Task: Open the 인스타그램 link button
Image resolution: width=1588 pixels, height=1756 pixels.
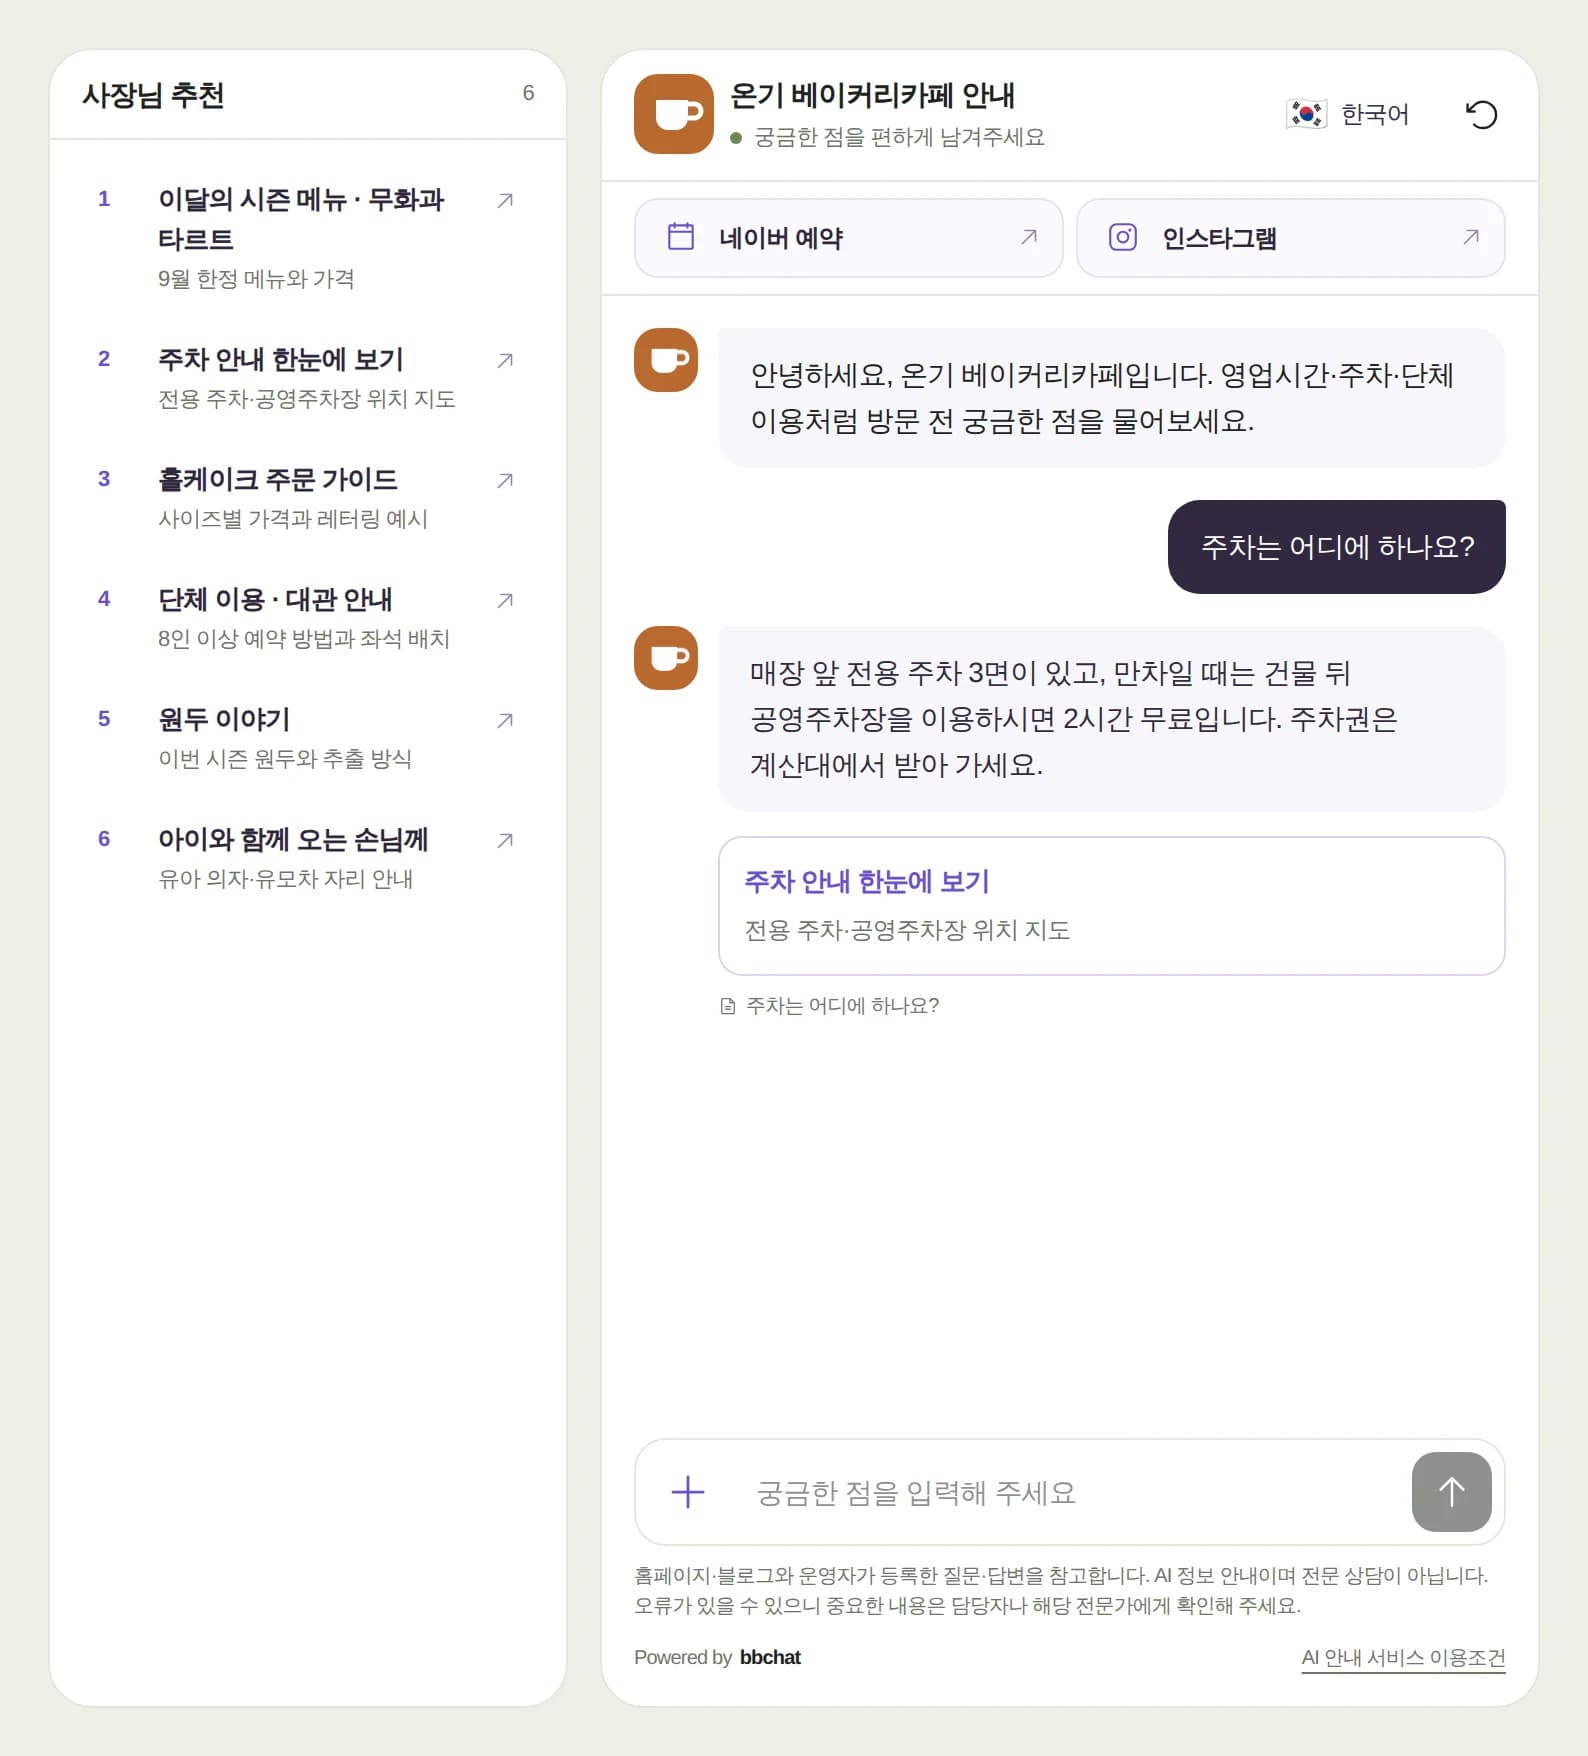Action: click(x=1290, y=238)
